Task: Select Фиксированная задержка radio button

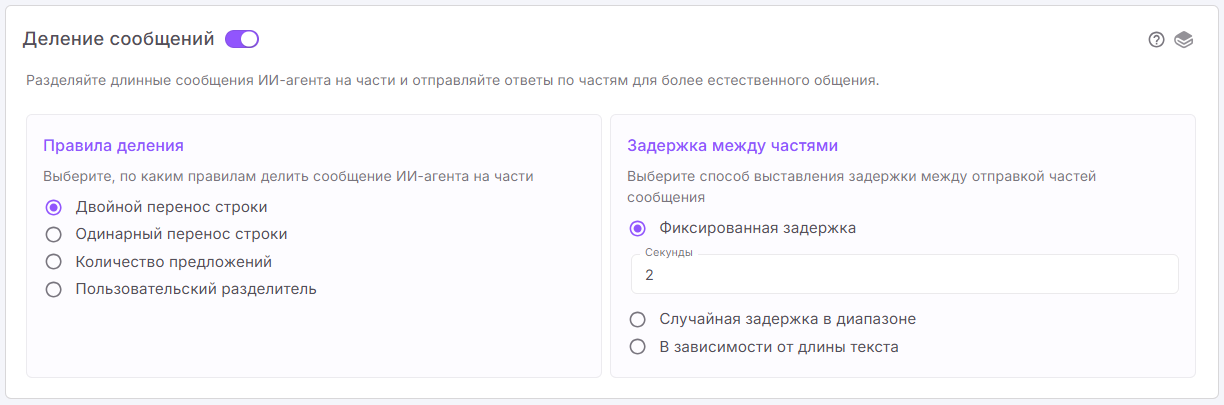Action: [637, 228]
